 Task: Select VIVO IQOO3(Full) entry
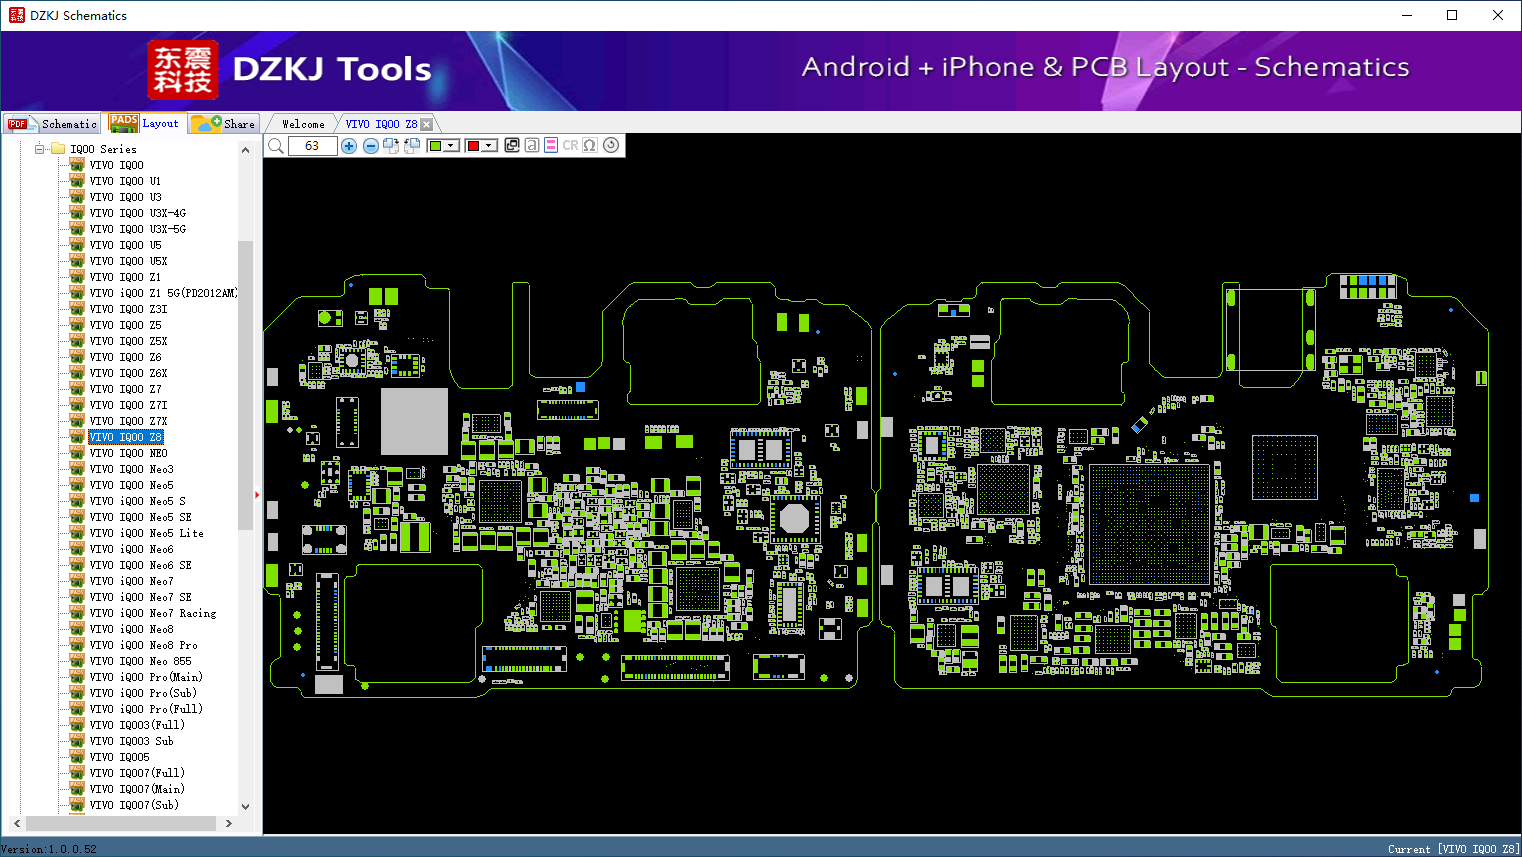tap(137, 725)
